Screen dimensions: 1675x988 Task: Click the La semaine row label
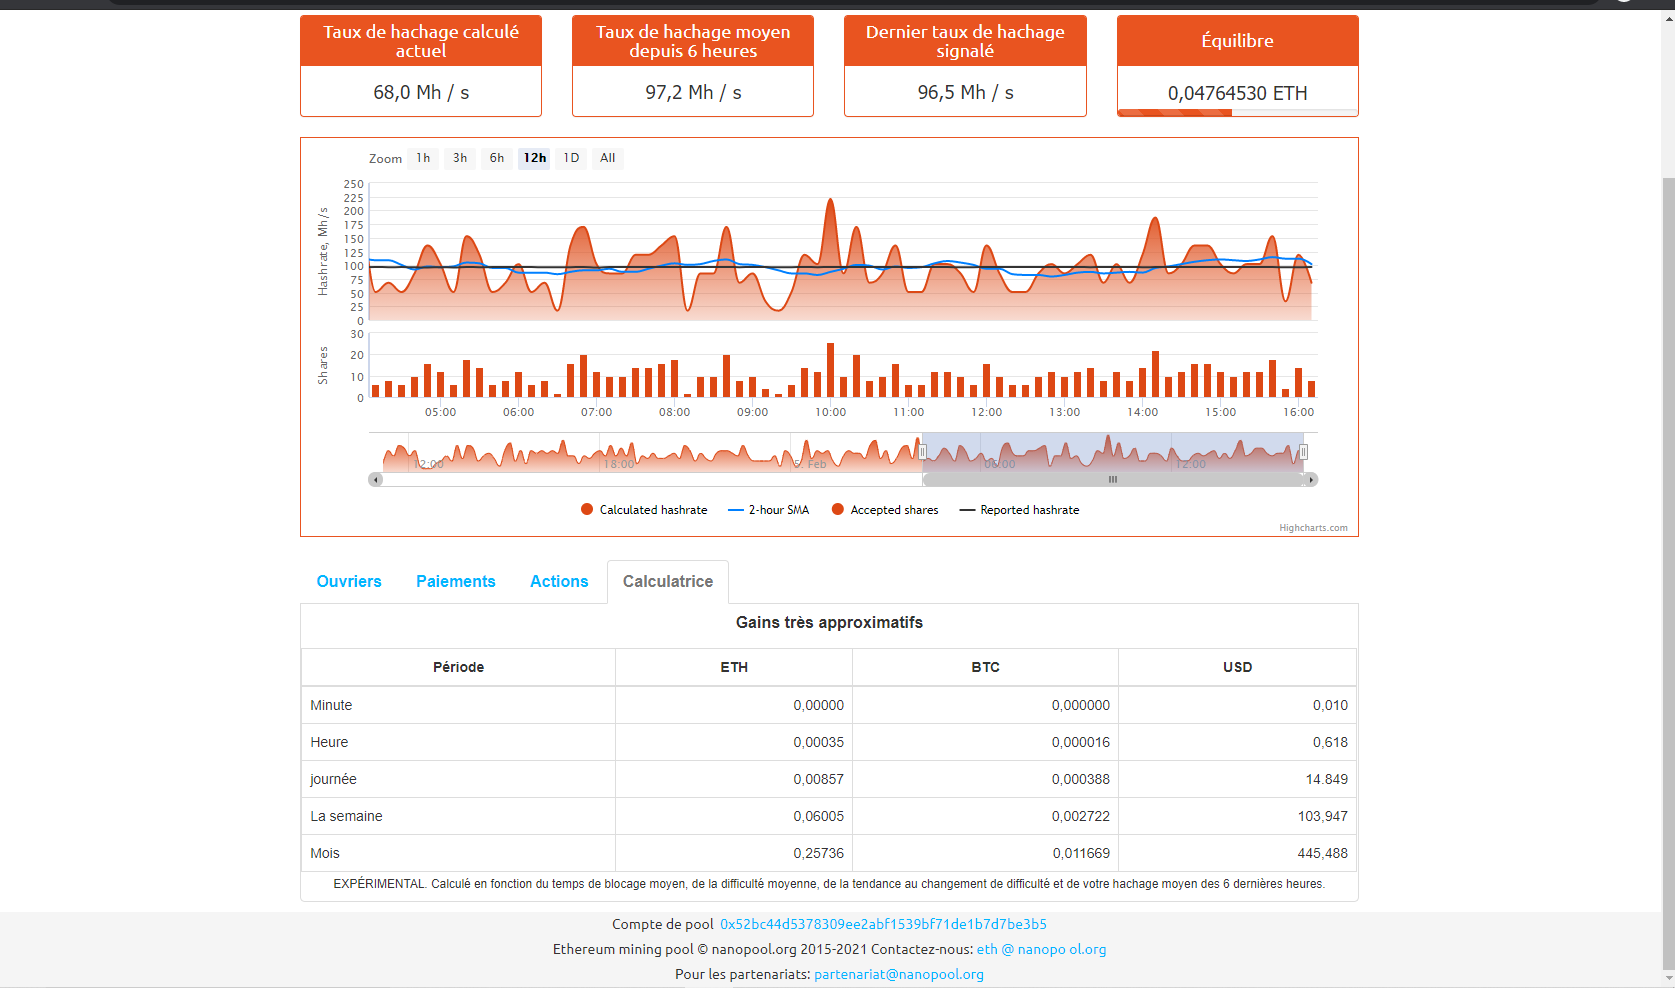pos(346,816)
